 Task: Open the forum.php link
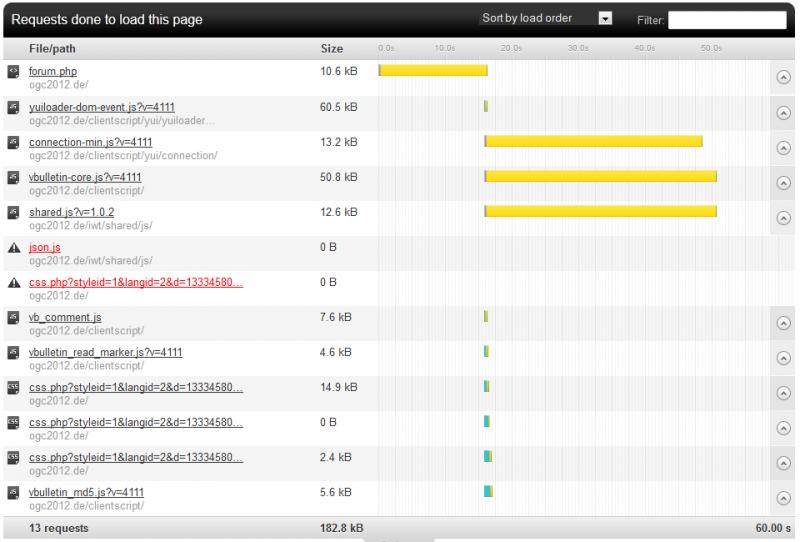[x=53, y=72]
